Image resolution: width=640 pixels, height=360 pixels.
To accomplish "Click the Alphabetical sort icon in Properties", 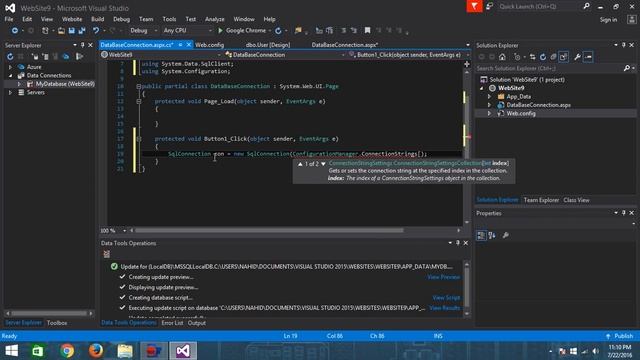I will point(492,235).
